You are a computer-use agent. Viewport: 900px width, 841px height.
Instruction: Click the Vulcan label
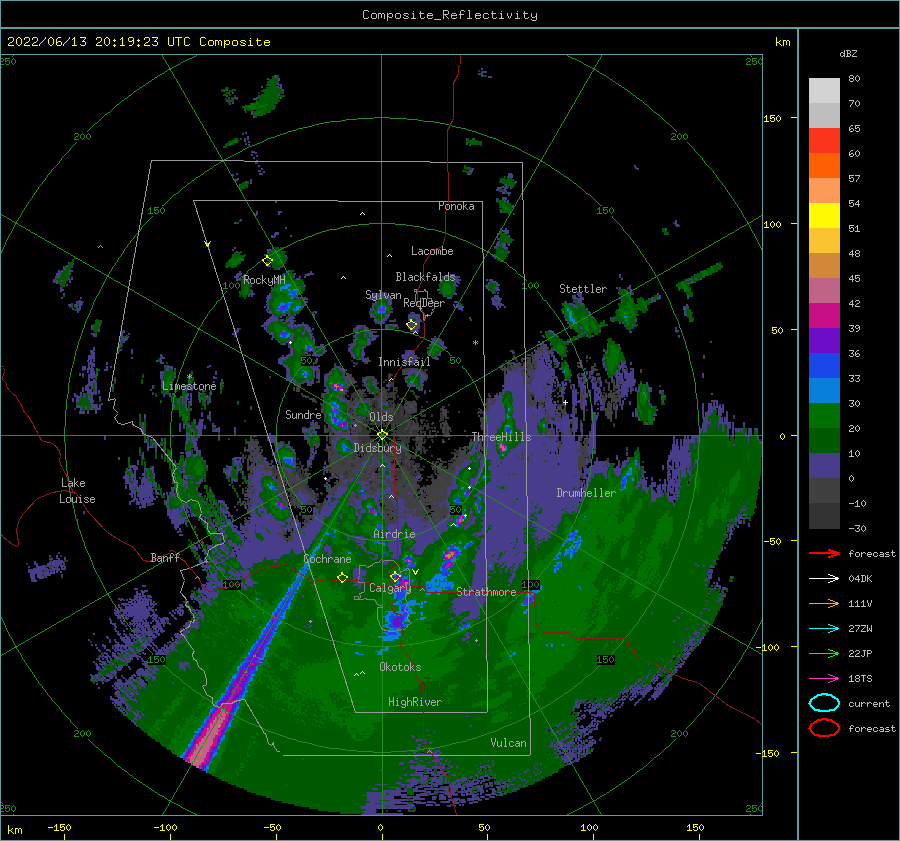(x=508, y=743)
